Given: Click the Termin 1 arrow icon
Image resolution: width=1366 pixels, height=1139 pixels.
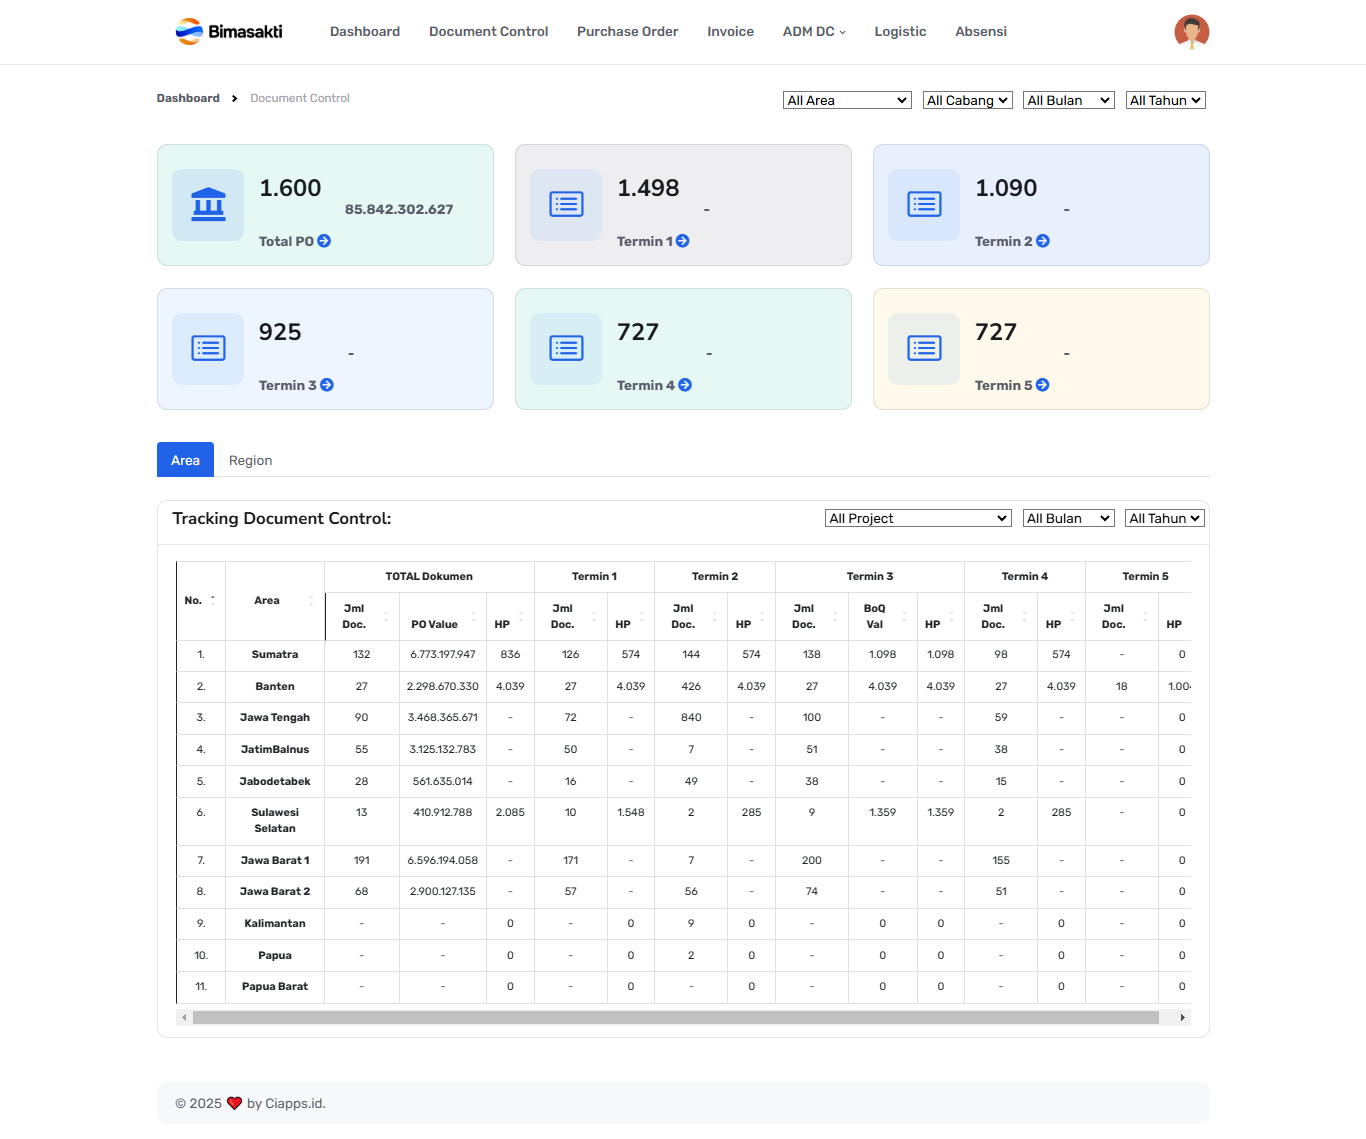Looking at the screenshot, I should (x=682, y=241).
